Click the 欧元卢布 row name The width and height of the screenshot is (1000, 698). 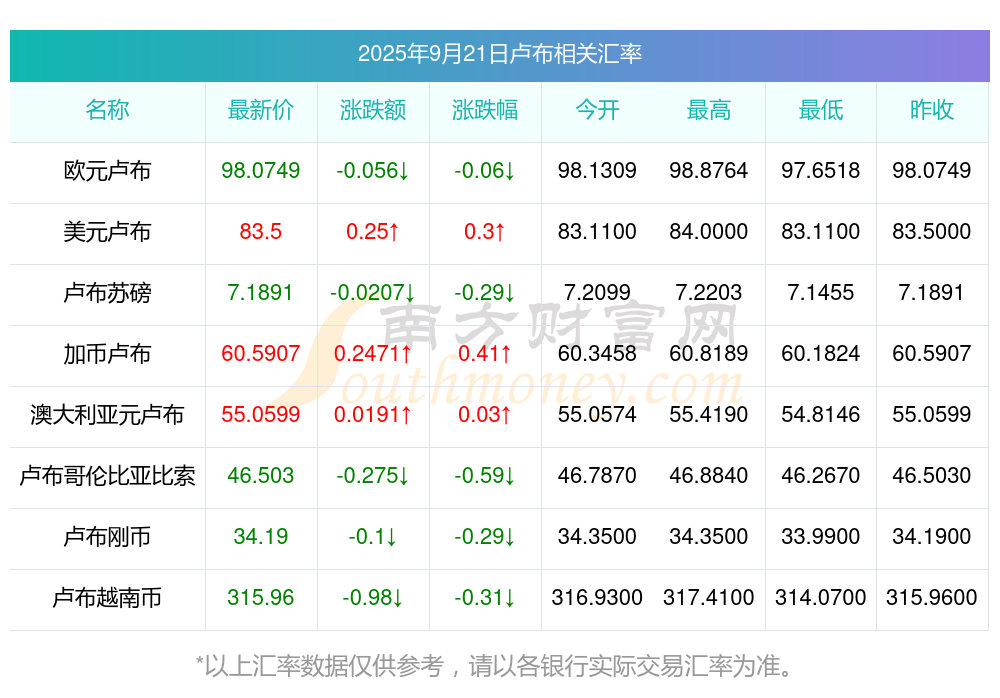tap(107, 171)
